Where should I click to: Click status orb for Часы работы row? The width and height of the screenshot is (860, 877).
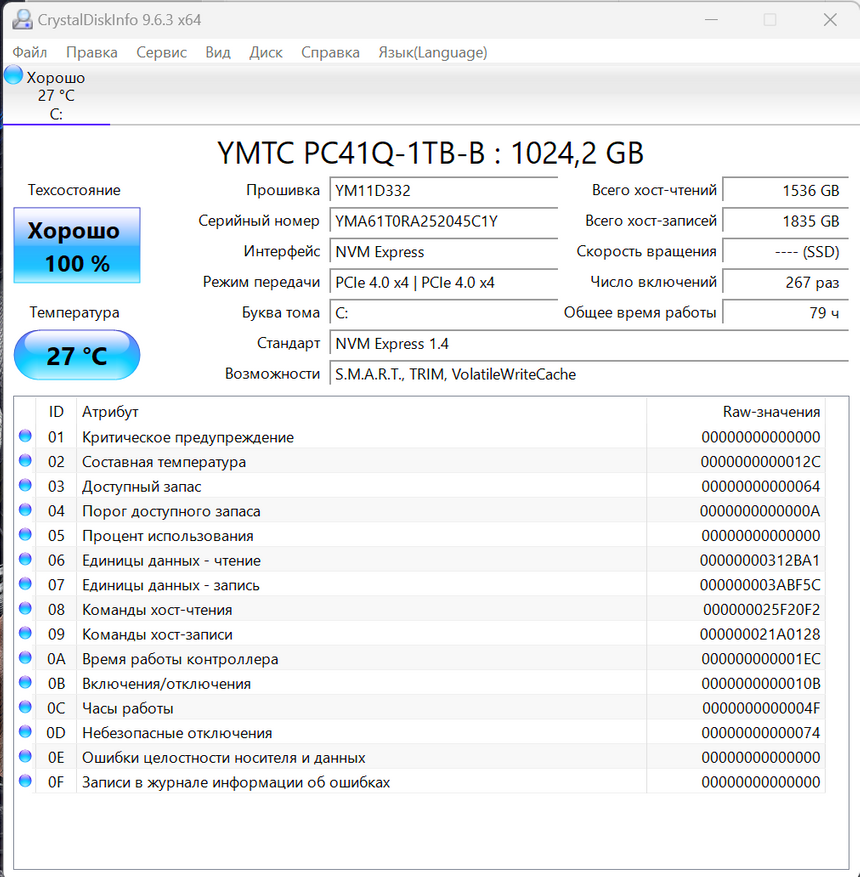point(25,707)
